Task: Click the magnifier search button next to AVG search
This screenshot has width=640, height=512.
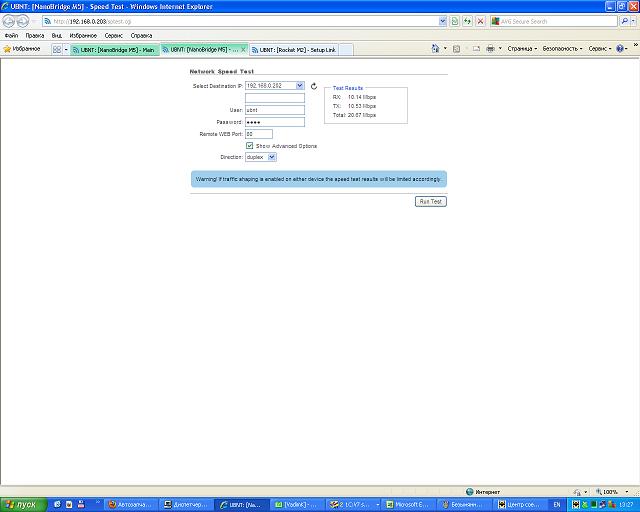Action: click(624, 21)
